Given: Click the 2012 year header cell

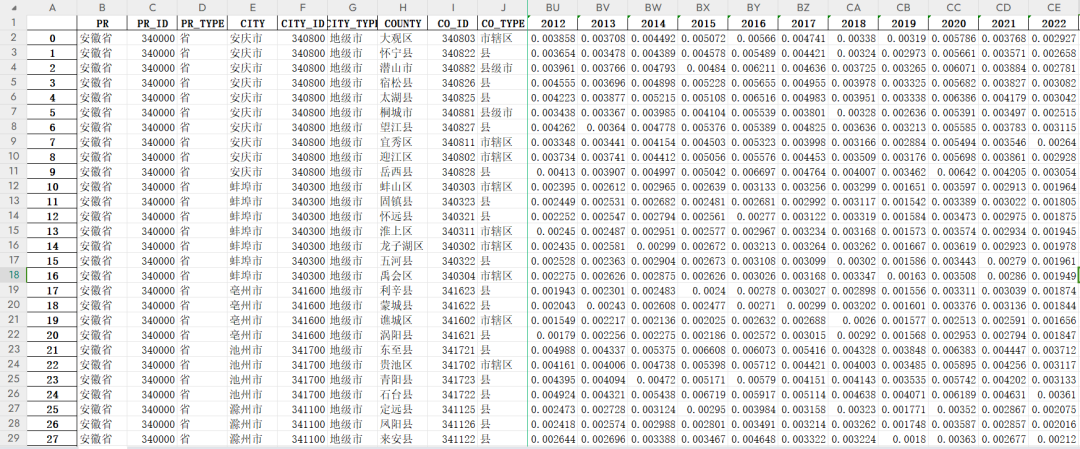Looking at the screenshot, I should (x=552, y=23).
